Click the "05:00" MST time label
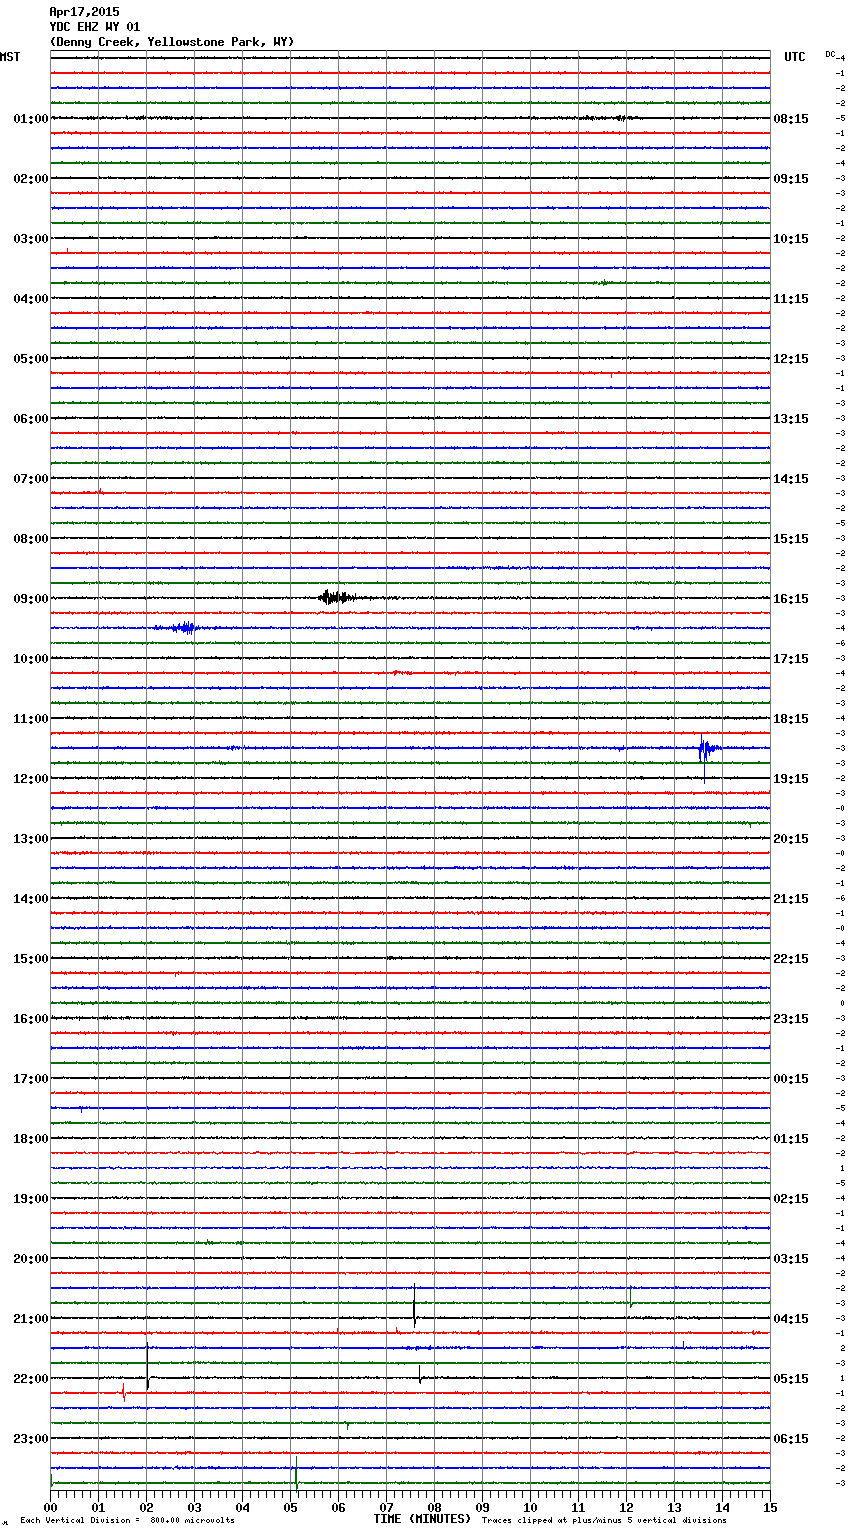Viewport: 850px width, 1534px height. pyautogui.click(x=30, y=359)
